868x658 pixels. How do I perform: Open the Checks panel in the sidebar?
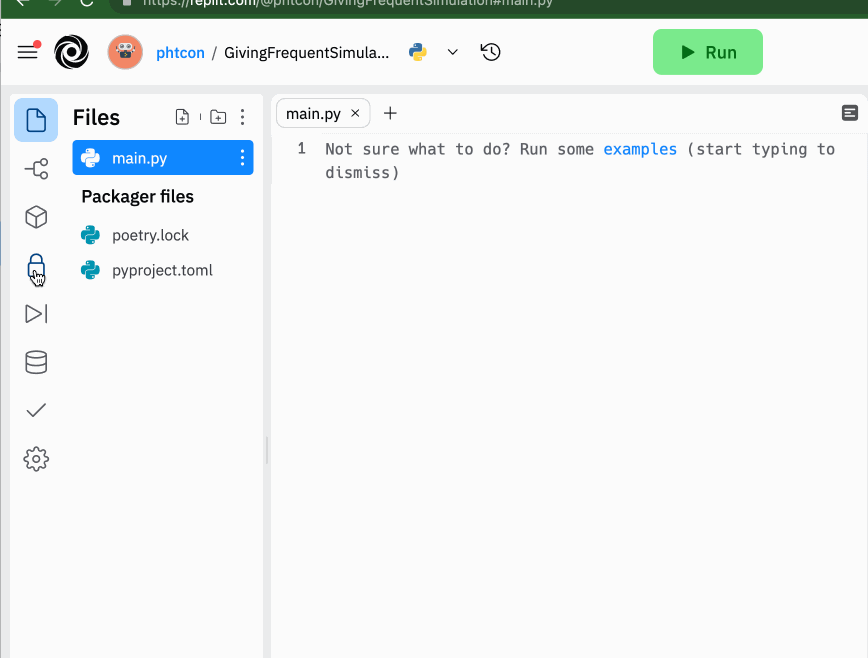(x=36, y=410)
